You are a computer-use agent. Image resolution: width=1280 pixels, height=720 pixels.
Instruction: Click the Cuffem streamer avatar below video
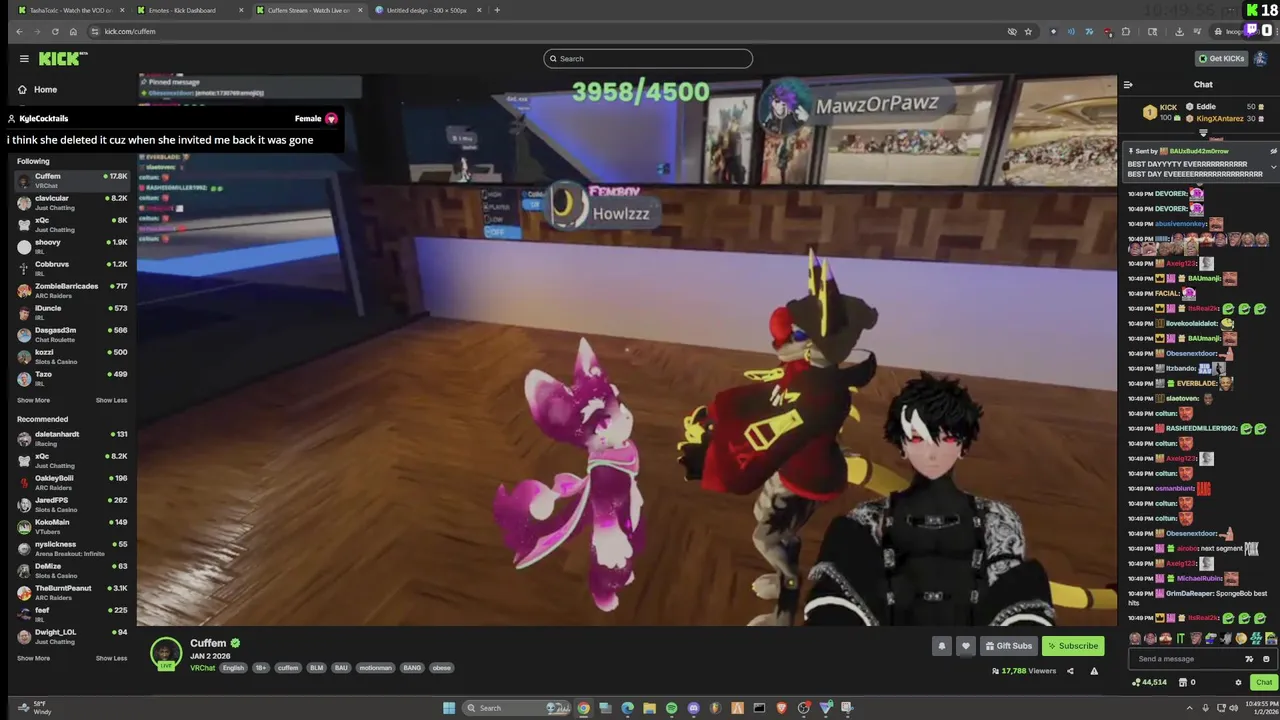pos(165,653)
